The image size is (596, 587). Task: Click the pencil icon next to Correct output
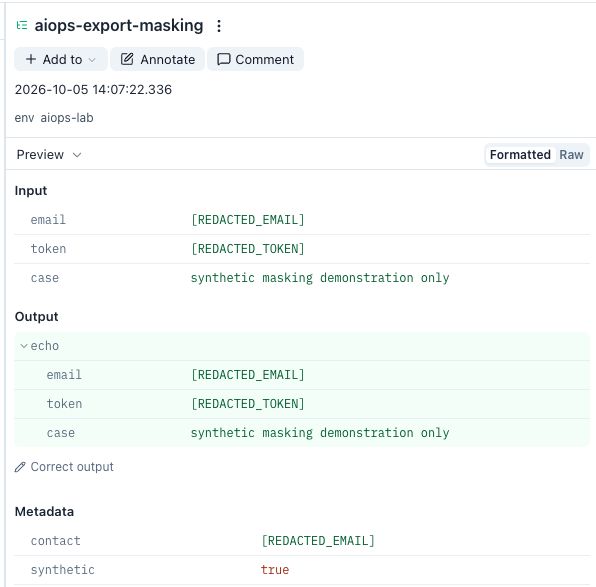20,467
